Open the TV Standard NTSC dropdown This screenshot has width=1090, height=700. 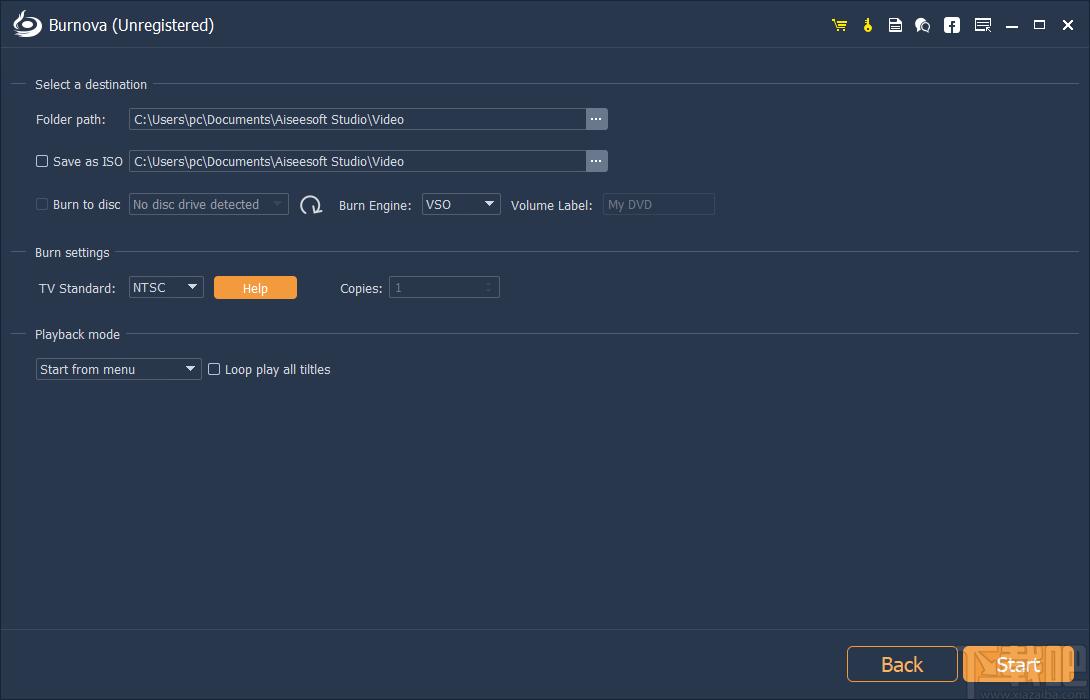pyautogui.click(x=166, y=287)
